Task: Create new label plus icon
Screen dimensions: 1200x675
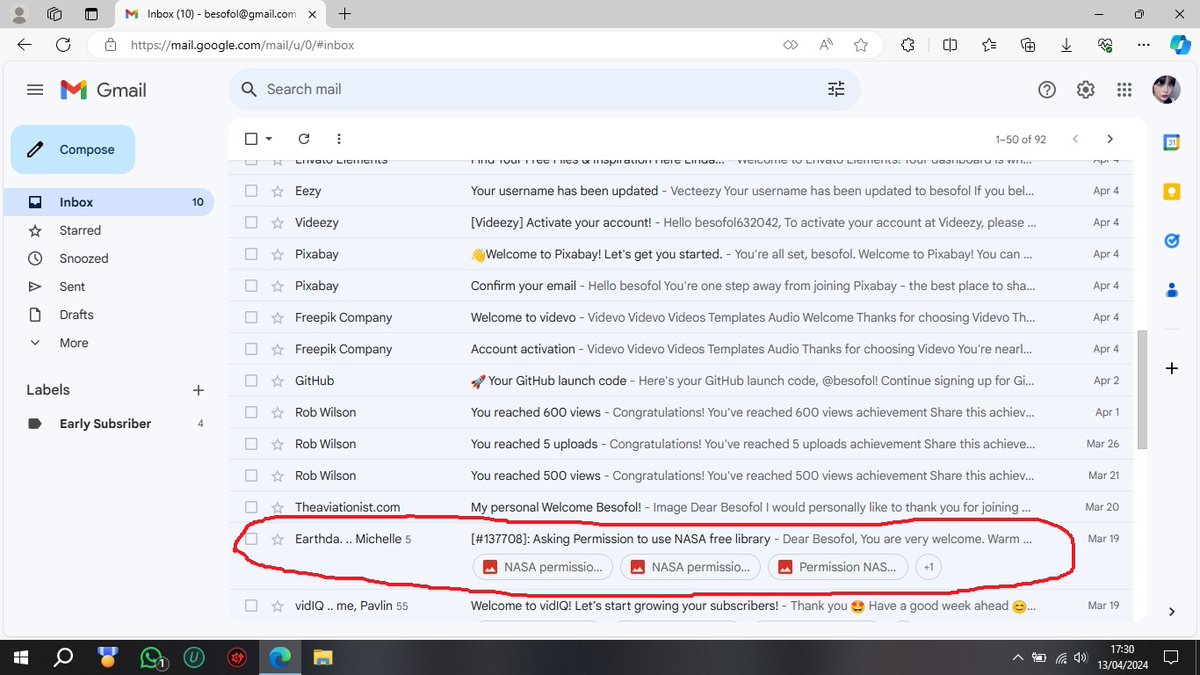Action: (198, 390)
